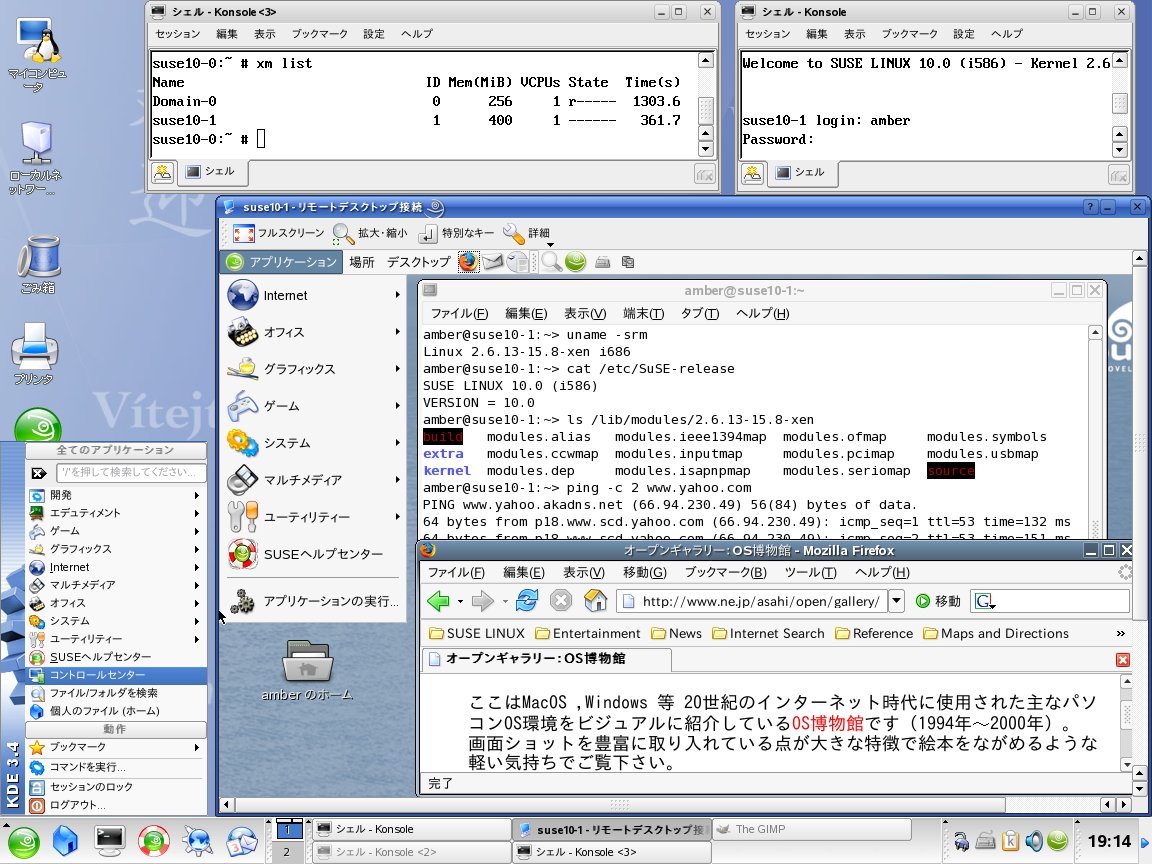This screenshot has width=1152, height=864.
Task: Expand ユーティリティー submenu in remote applications menu
Action: pyautogui.click(x=314, y=517)
